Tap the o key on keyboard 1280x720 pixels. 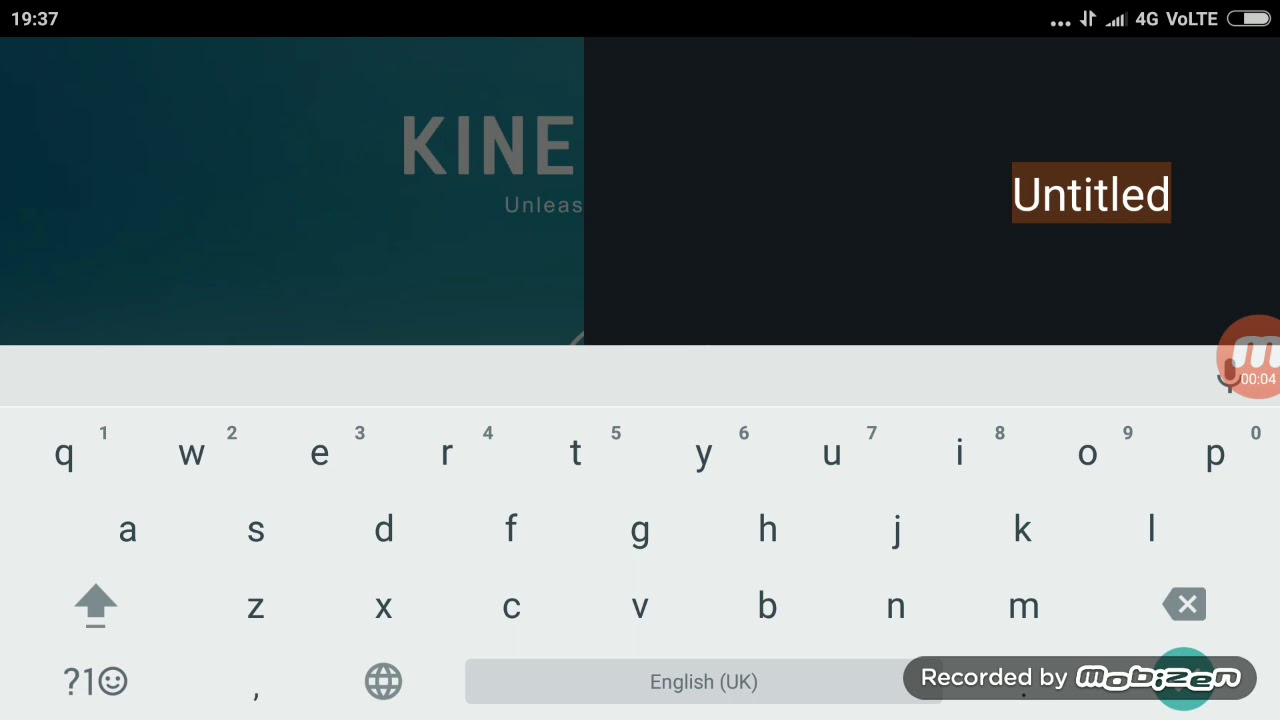pos(1088,453)
